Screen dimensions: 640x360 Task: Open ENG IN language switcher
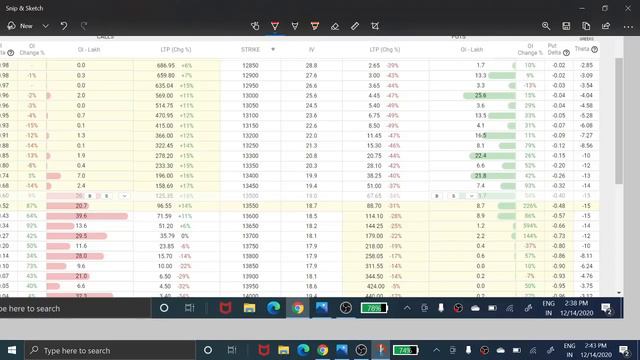(x=569, y=350)
